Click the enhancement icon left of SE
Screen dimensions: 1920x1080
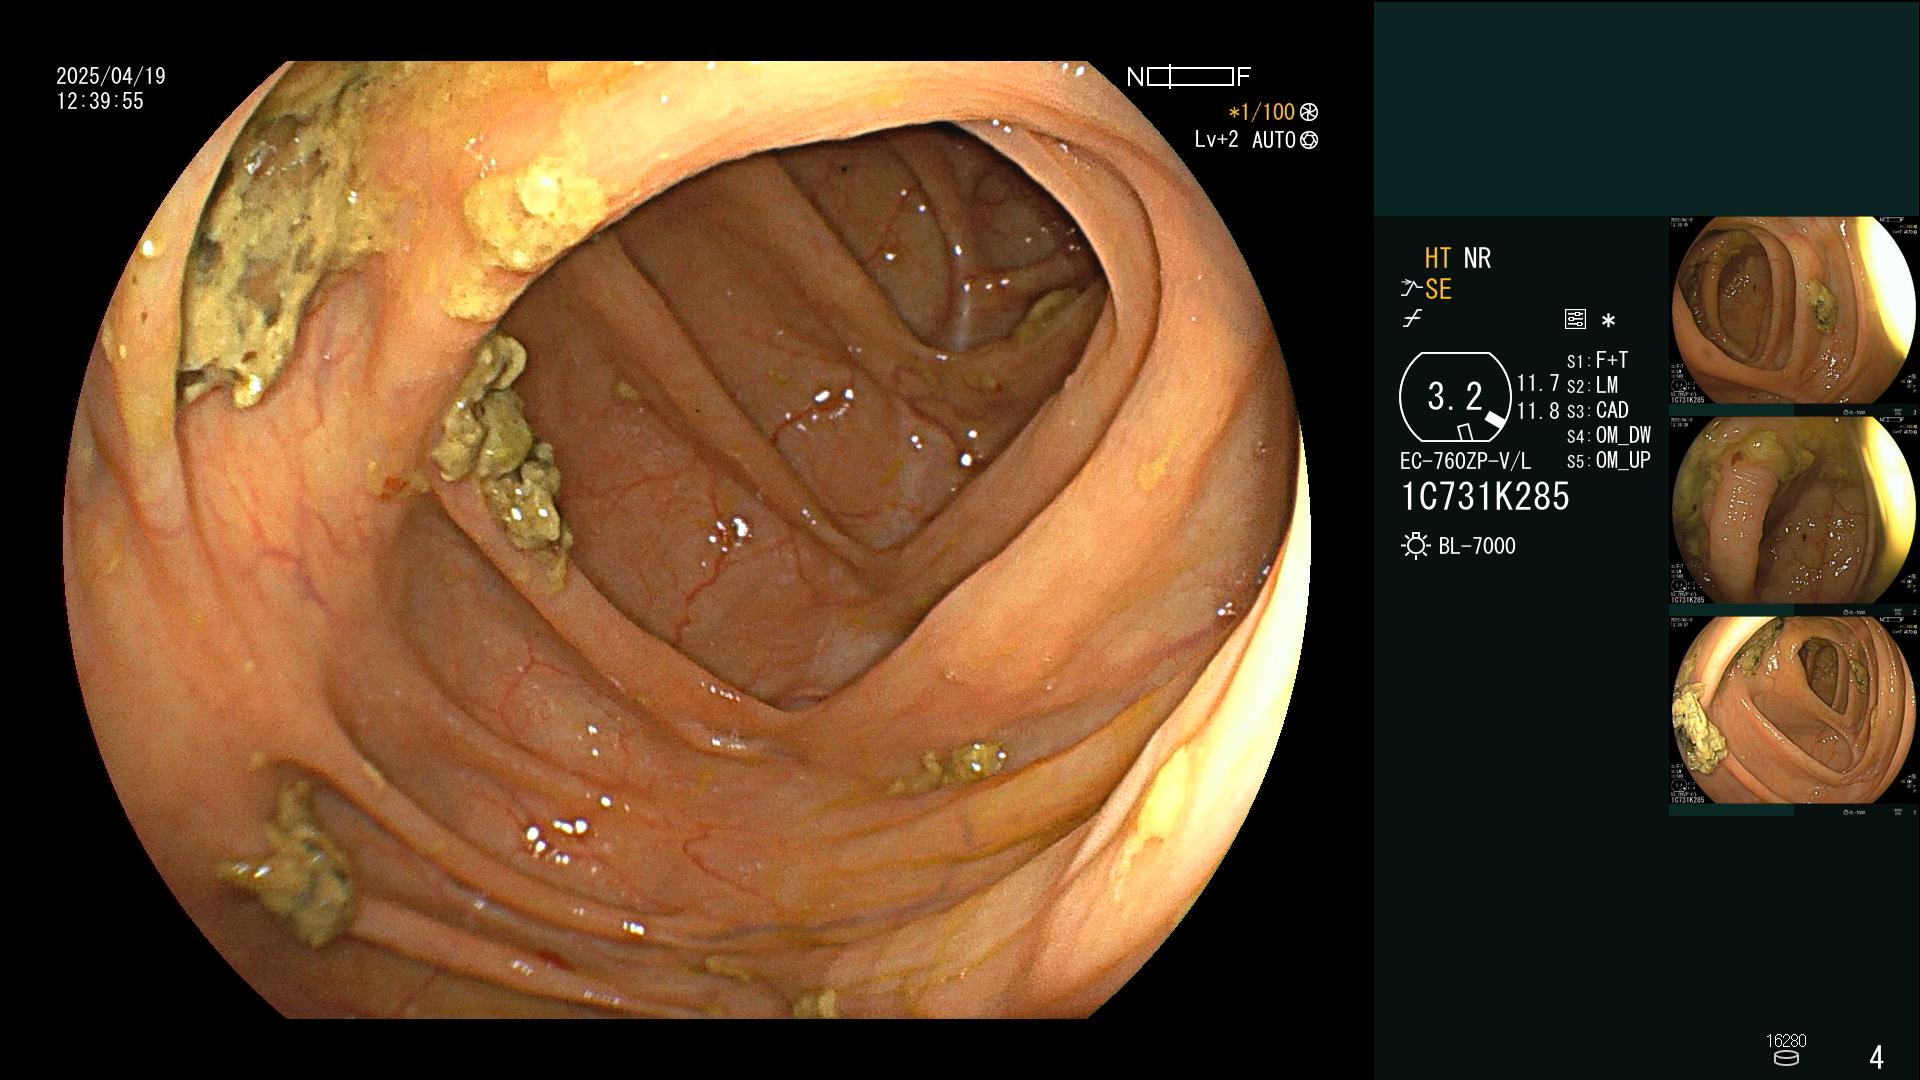1411,289
